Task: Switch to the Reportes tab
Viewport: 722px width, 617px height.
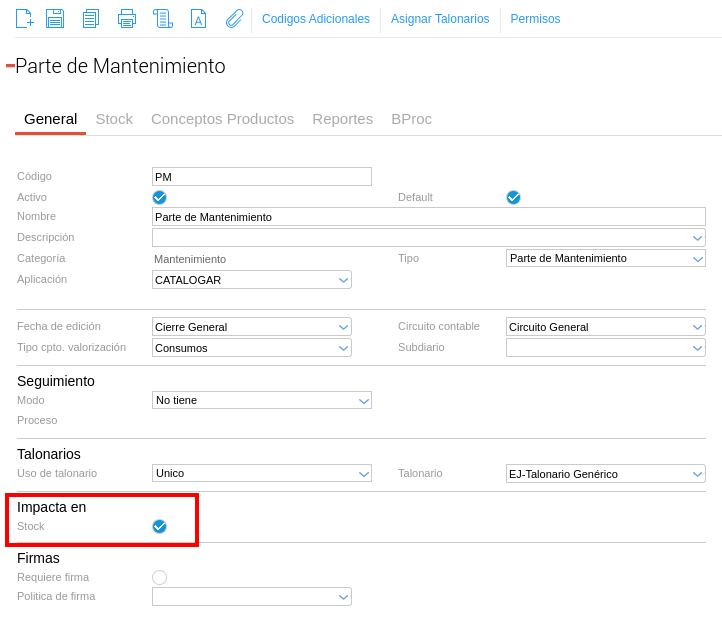Action: click(x=342, y=119)
